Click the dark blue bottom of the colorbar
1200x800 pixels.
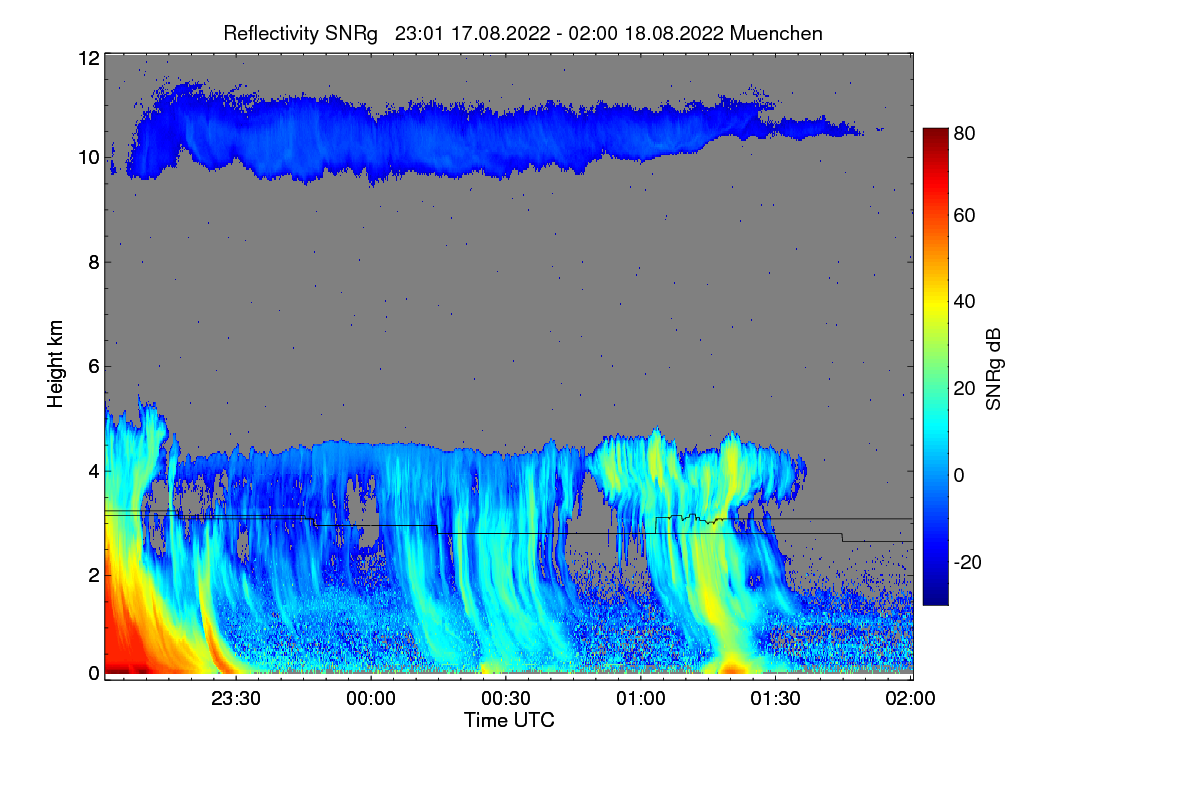[935, 597]
